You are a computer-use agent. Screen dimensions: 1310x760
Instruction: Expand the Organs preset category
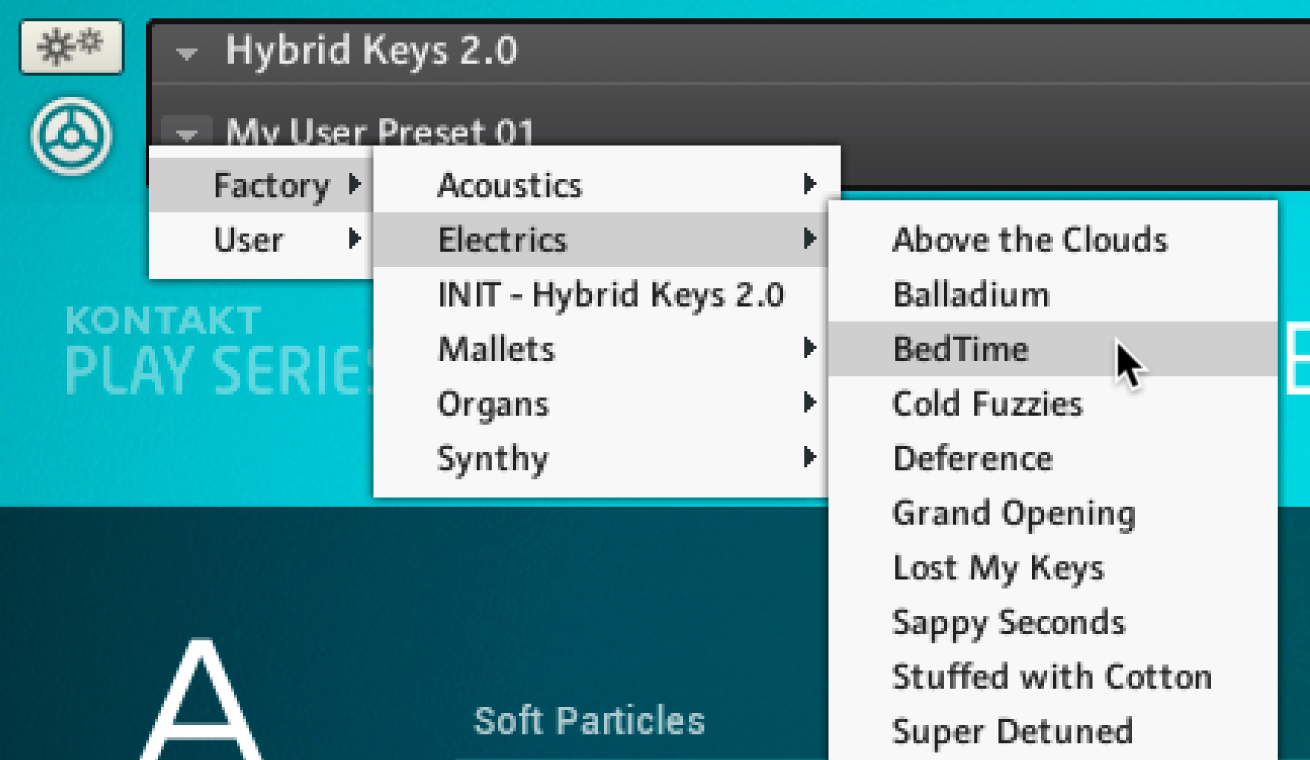(493, 404)
